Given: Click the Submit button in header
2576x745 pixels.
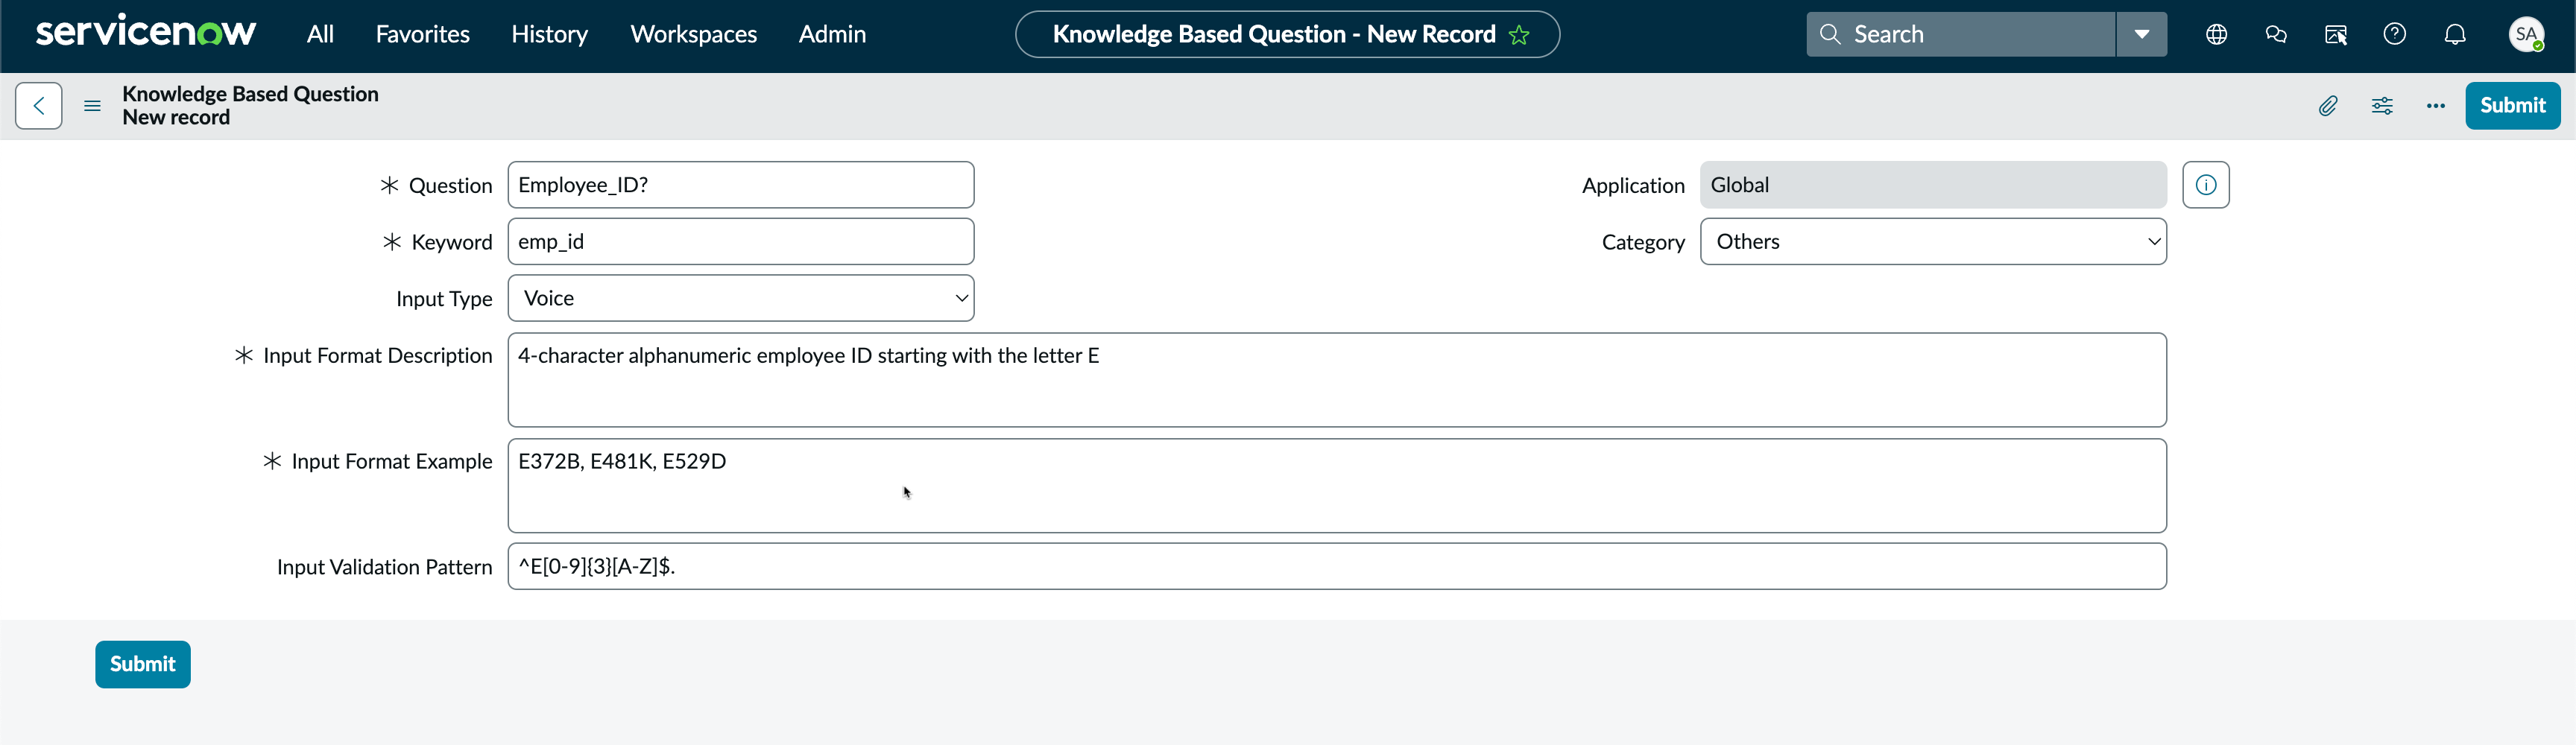Looking at the screenshot, I should coord(2512,106).
